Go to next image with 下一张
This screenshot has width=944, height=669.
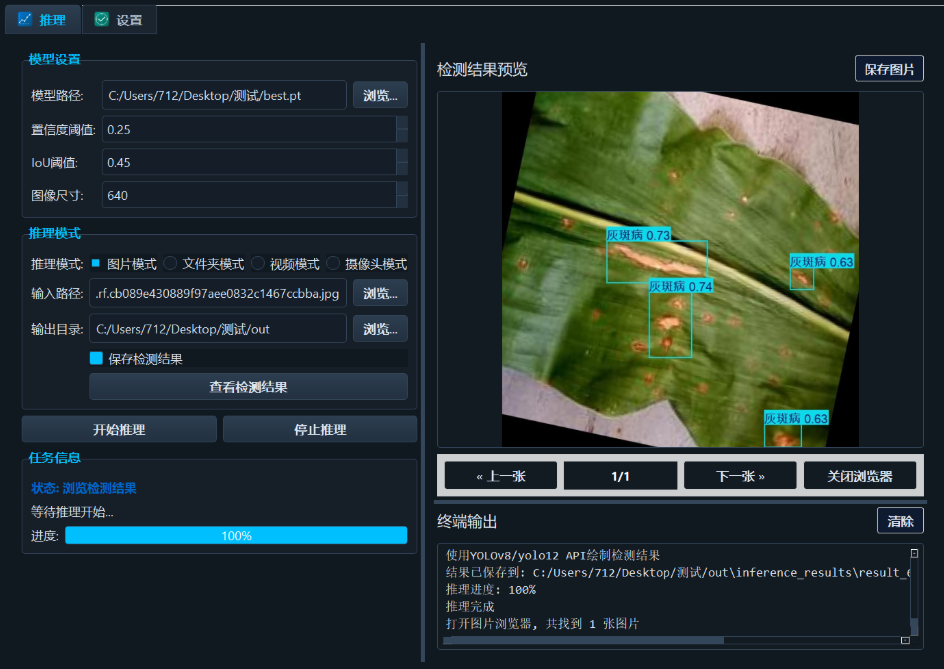tap(740, 475)
